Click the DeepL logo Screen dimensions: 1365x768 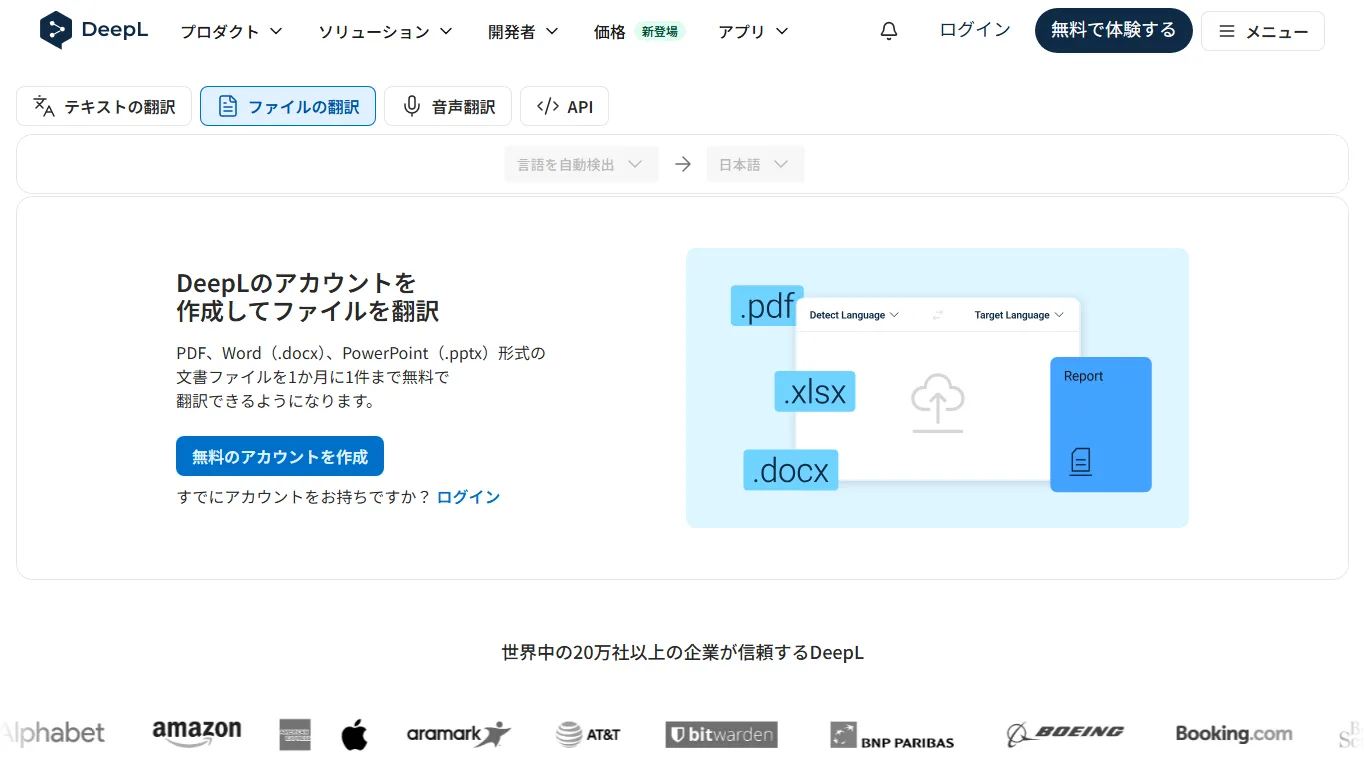point(93,30)
